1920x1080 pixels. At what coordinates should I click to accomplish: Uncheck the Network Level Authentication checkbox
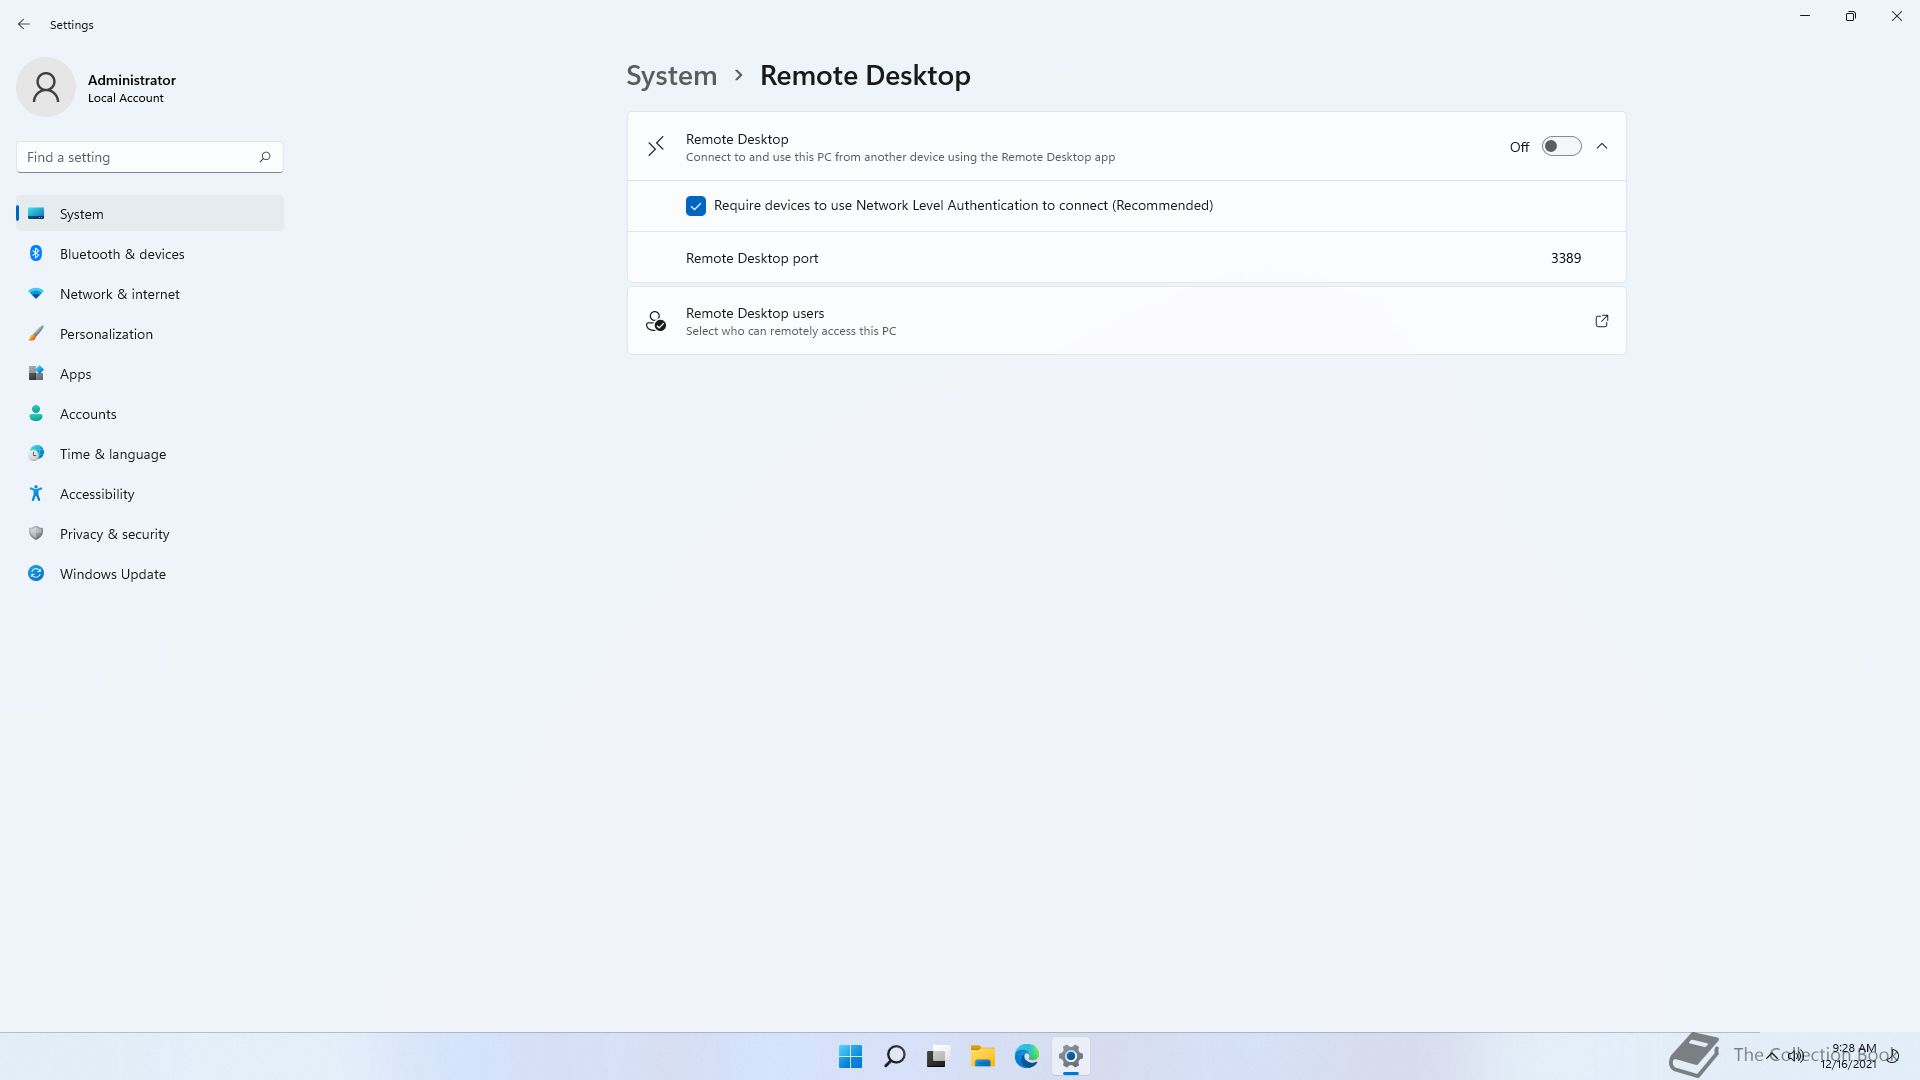pyautogui.click(x=696, y=206)
